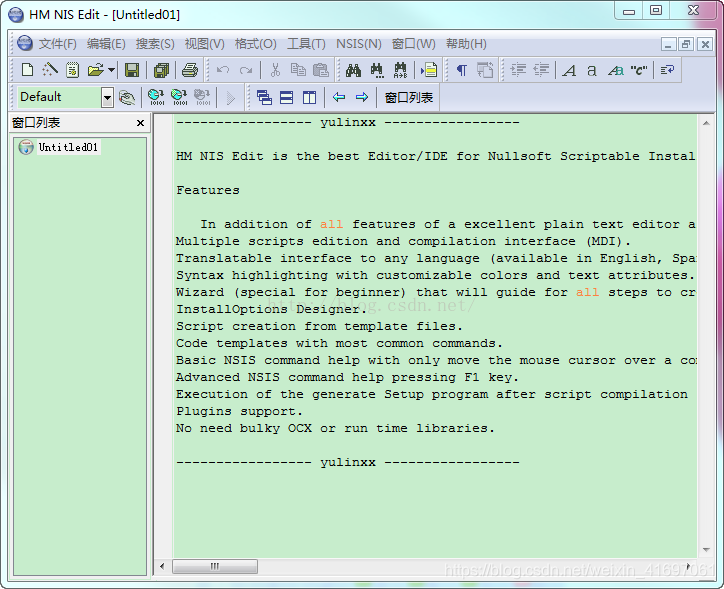724x589 pixels.
Task: Open the 编辑(E) menu
Action: click(106, 44)
